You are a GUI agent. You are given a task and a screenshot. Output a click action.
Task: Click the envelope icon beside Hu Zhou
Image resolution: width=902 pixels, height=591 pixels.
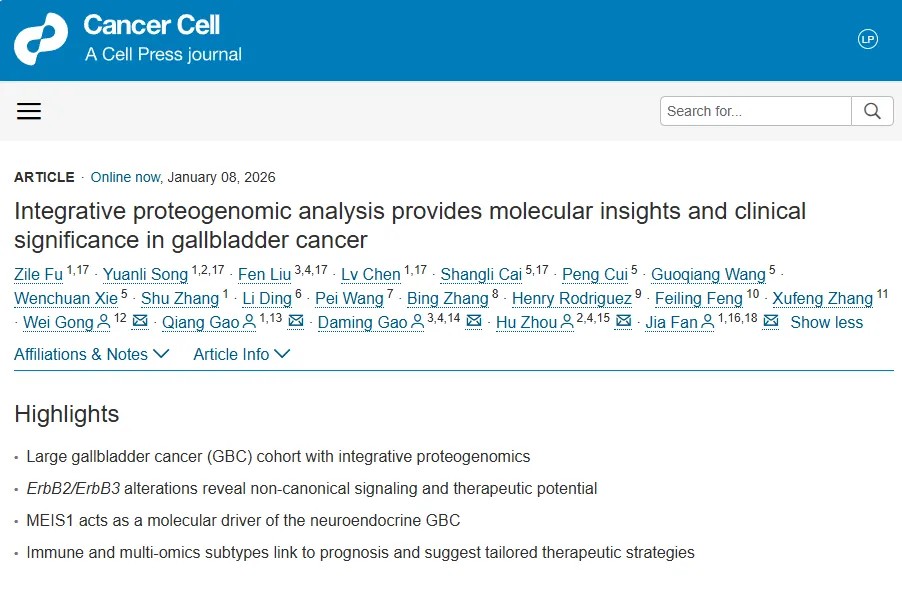tap(623, 322)
